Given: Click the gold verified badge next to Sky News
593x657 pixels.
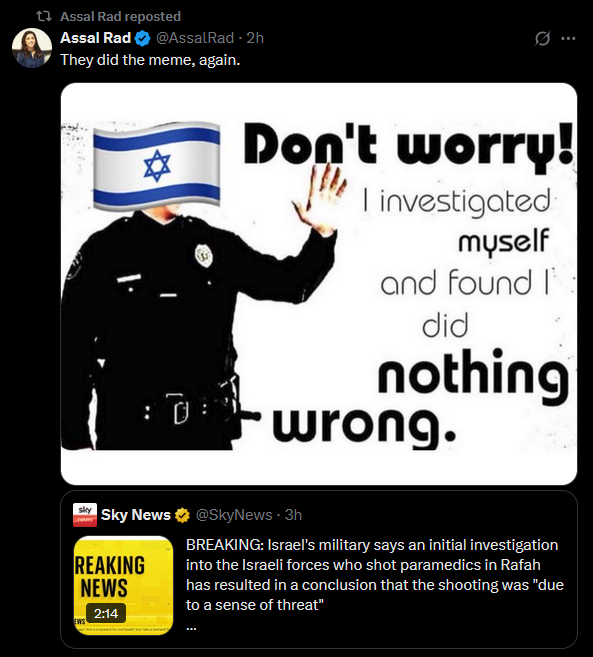Looking at the screenshot, I should point(182,515).
